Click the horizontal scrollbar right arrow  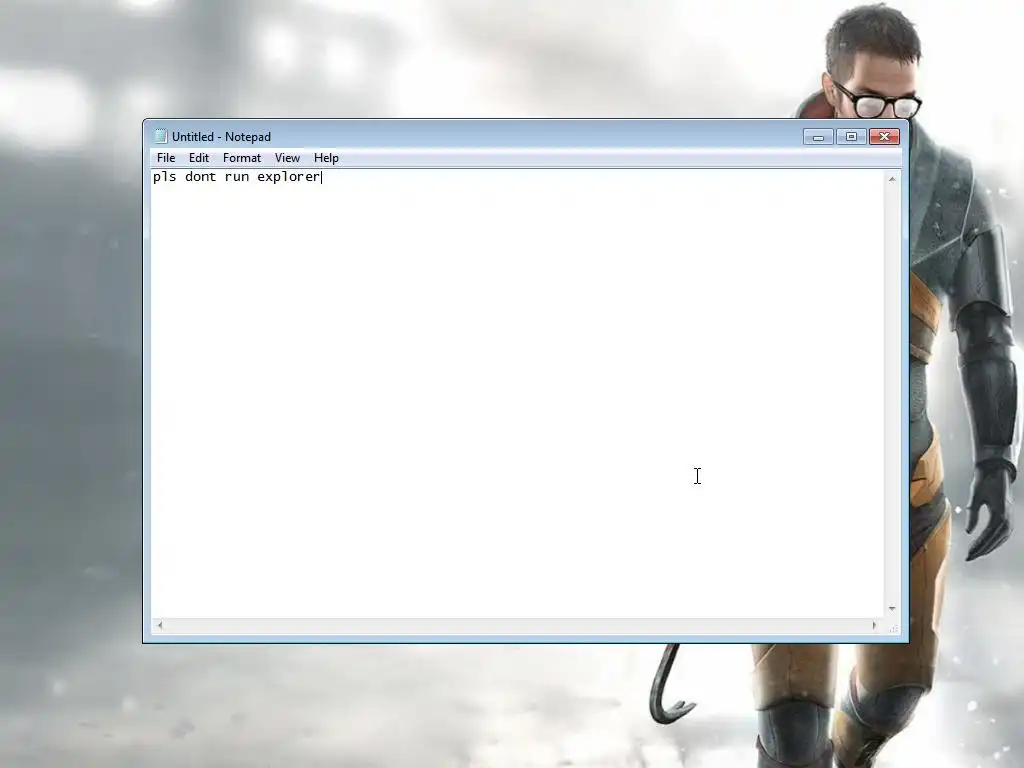pyautogui.click(x=874, y=625)
